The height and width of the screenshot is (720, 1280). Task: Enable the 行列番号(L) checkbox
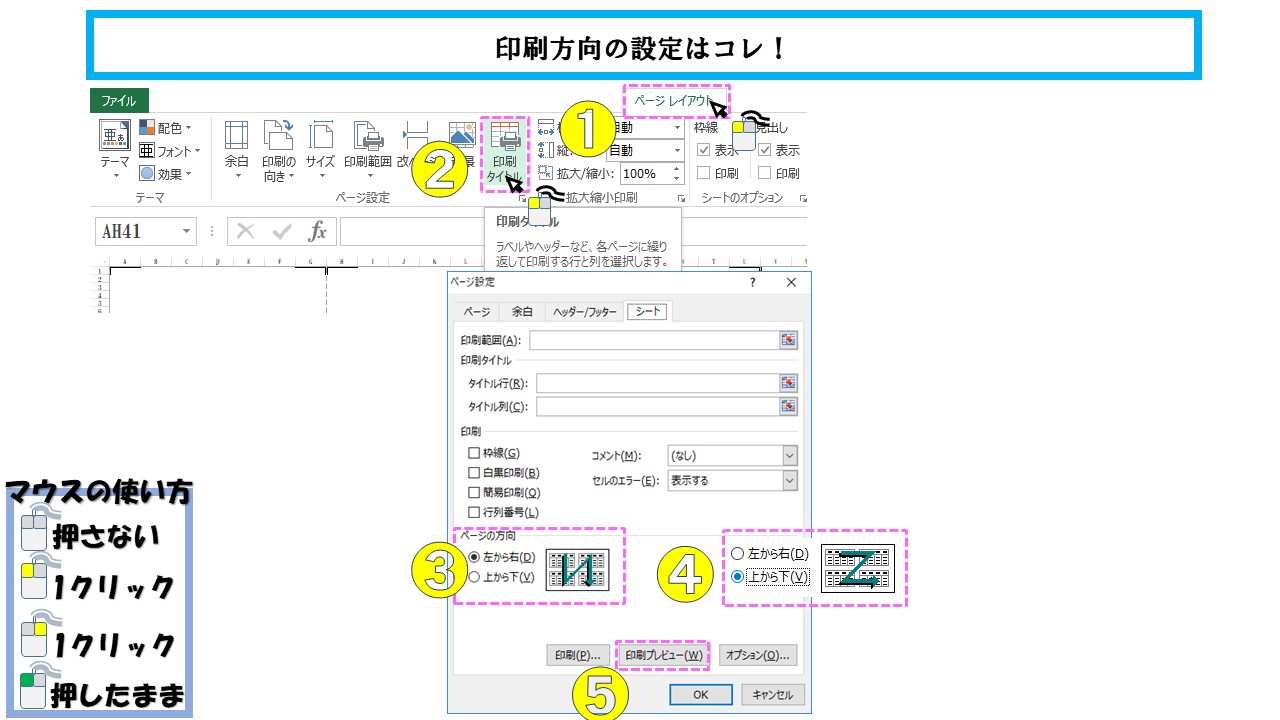pos(474,512)
